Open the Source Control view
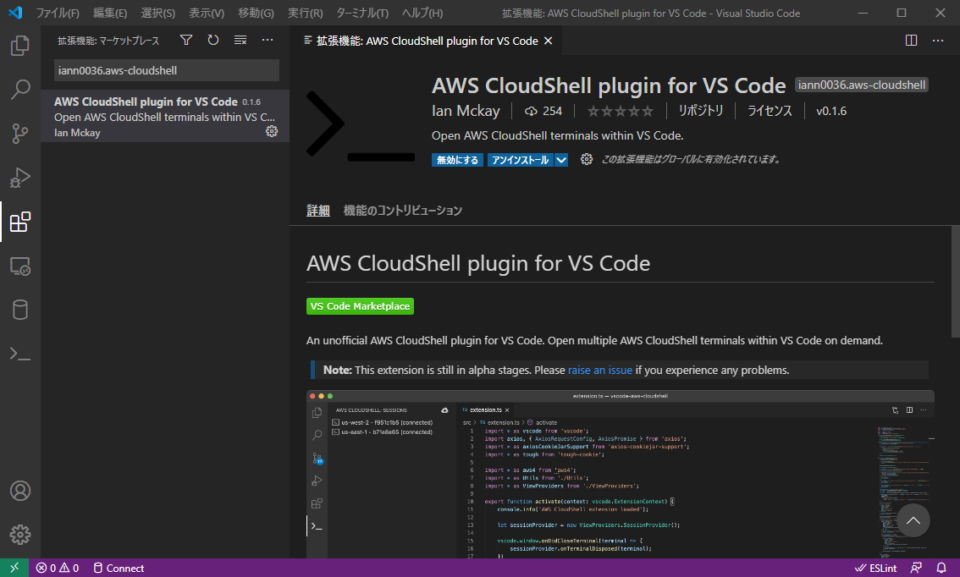The width and height of the screenshot is (960, 577). coord(21,134)
